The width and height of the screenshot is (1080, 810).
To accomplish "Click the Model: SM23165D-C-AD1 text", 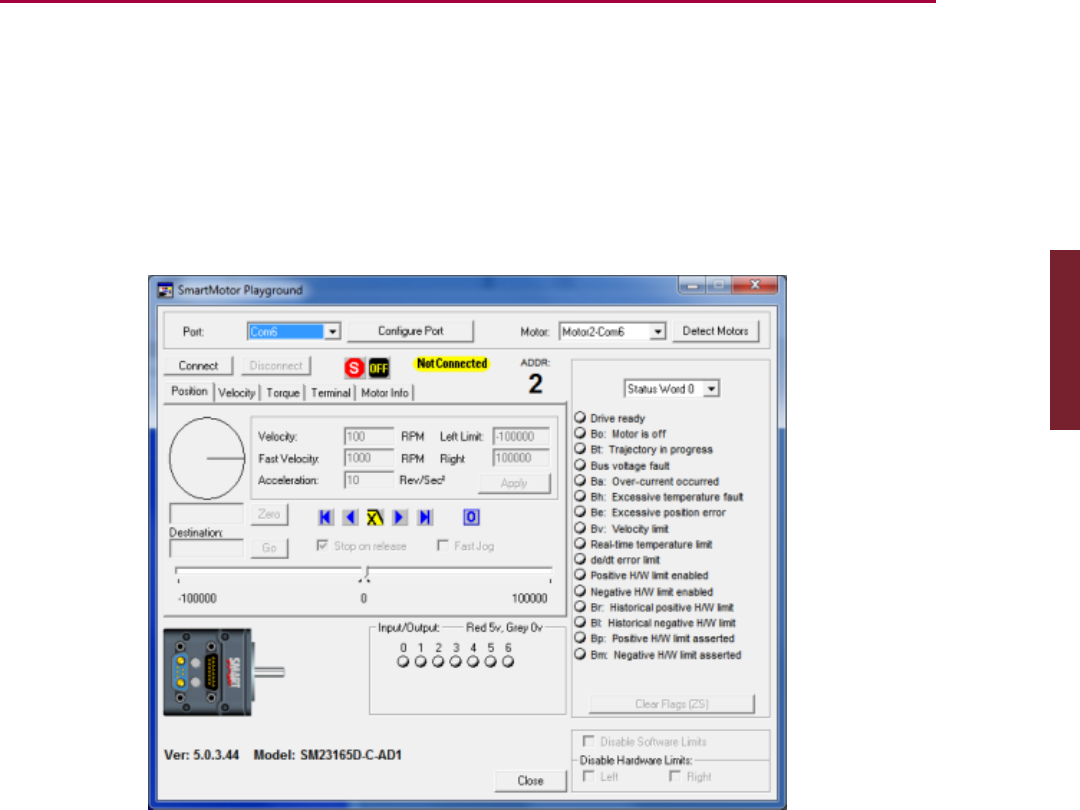I will (328, 755).
